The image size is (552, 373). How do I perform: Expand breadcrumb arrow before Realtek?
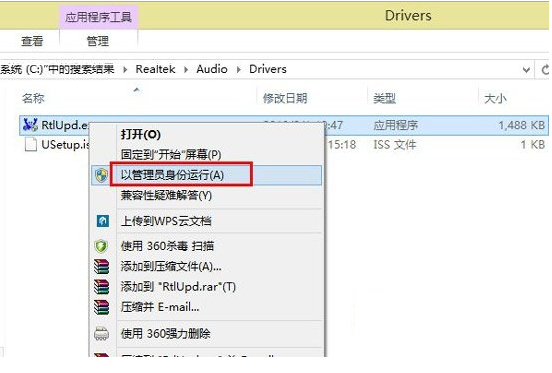125,70
